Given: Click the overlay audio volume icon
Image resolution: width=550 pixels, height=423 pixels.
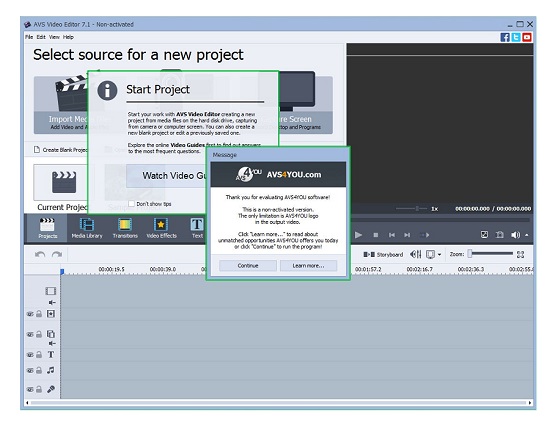Looking at the screenshot, I should pos(52,343).
